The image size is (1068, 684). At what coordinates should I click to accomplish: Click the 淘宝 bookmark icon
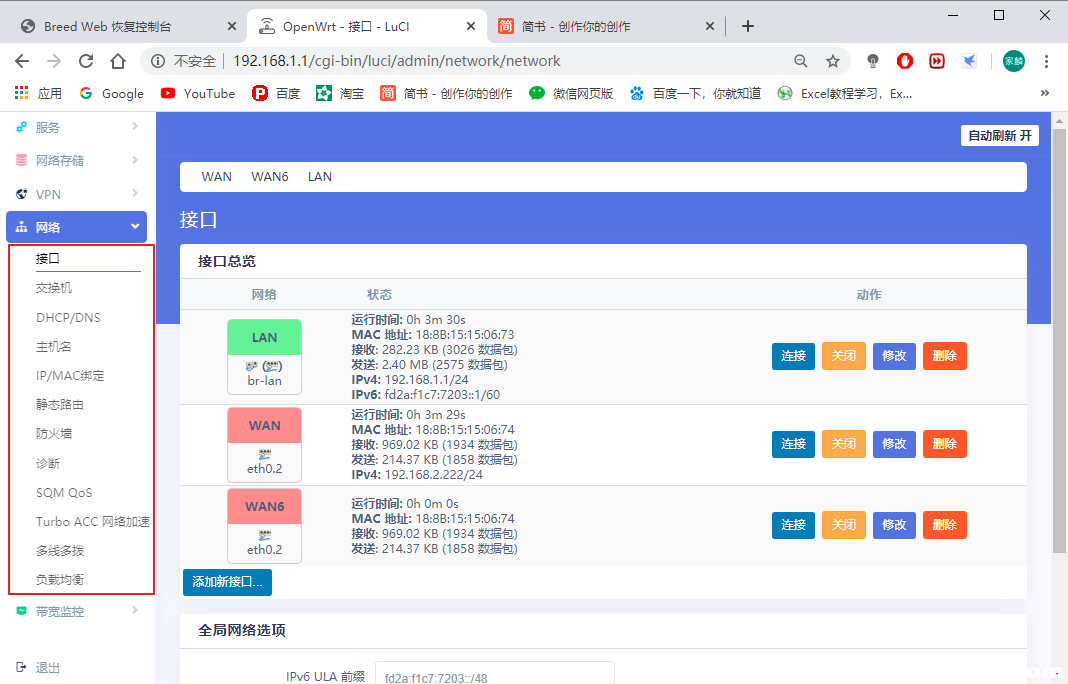click(322, 93)
